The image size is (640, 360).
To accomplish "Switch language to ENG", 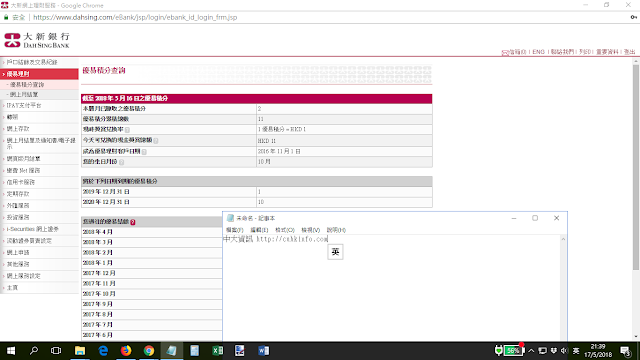I will 538,52.
